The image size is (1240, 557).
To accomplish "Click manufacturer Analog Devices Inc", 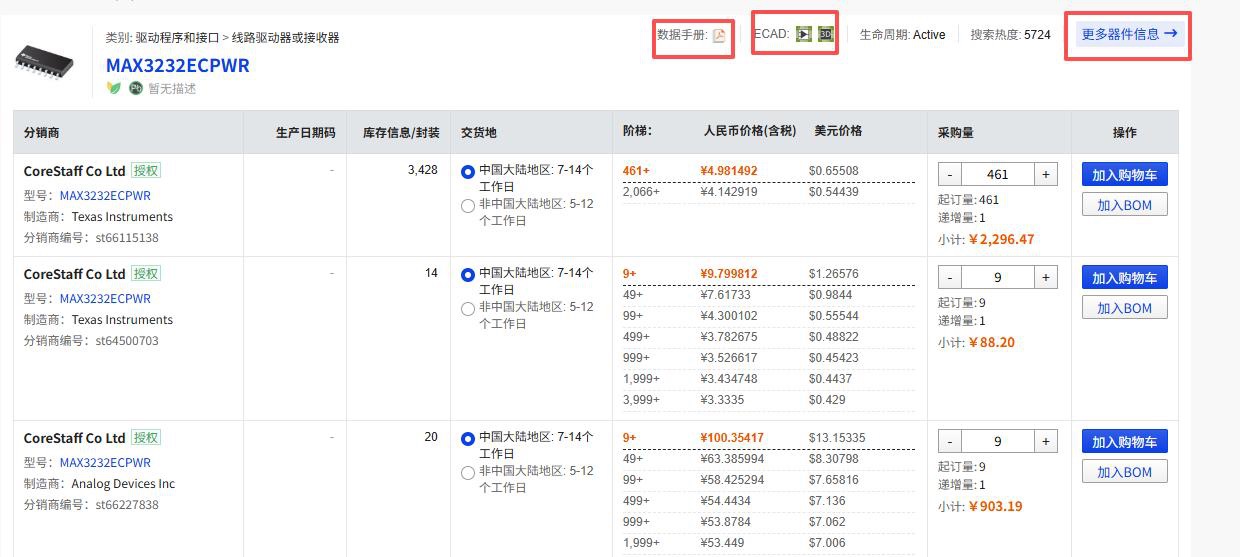I will [123, 484].
